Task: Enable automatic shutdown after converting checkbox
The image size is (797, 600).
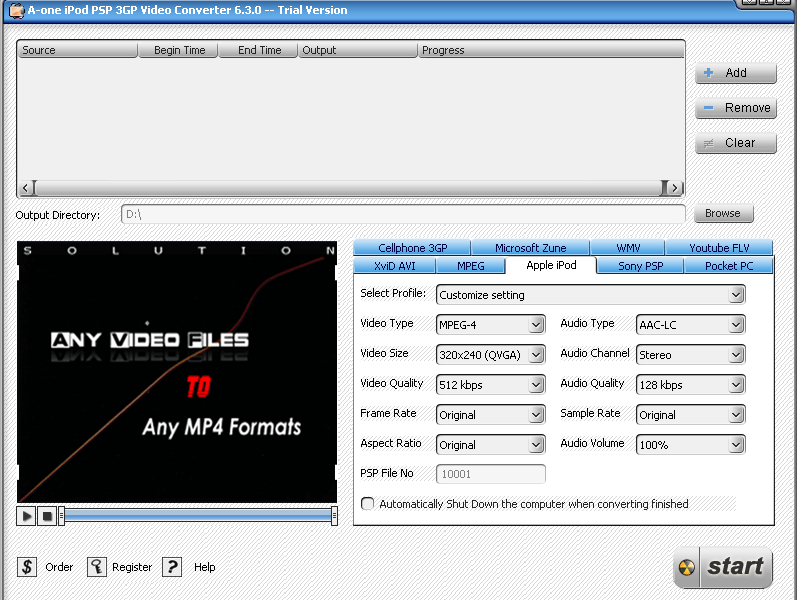Action: click(x=367, y=503)
